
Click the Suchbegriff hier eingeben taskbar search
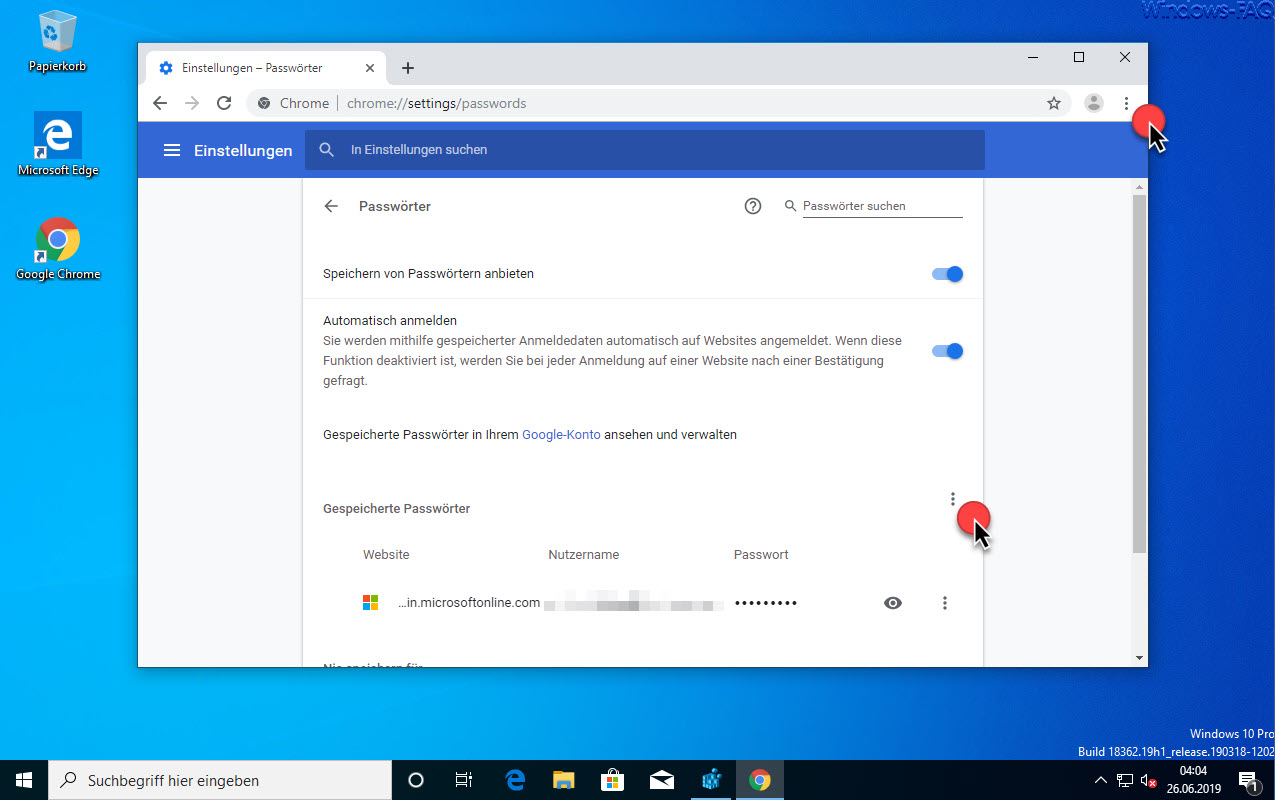click(x=220, y=780)
